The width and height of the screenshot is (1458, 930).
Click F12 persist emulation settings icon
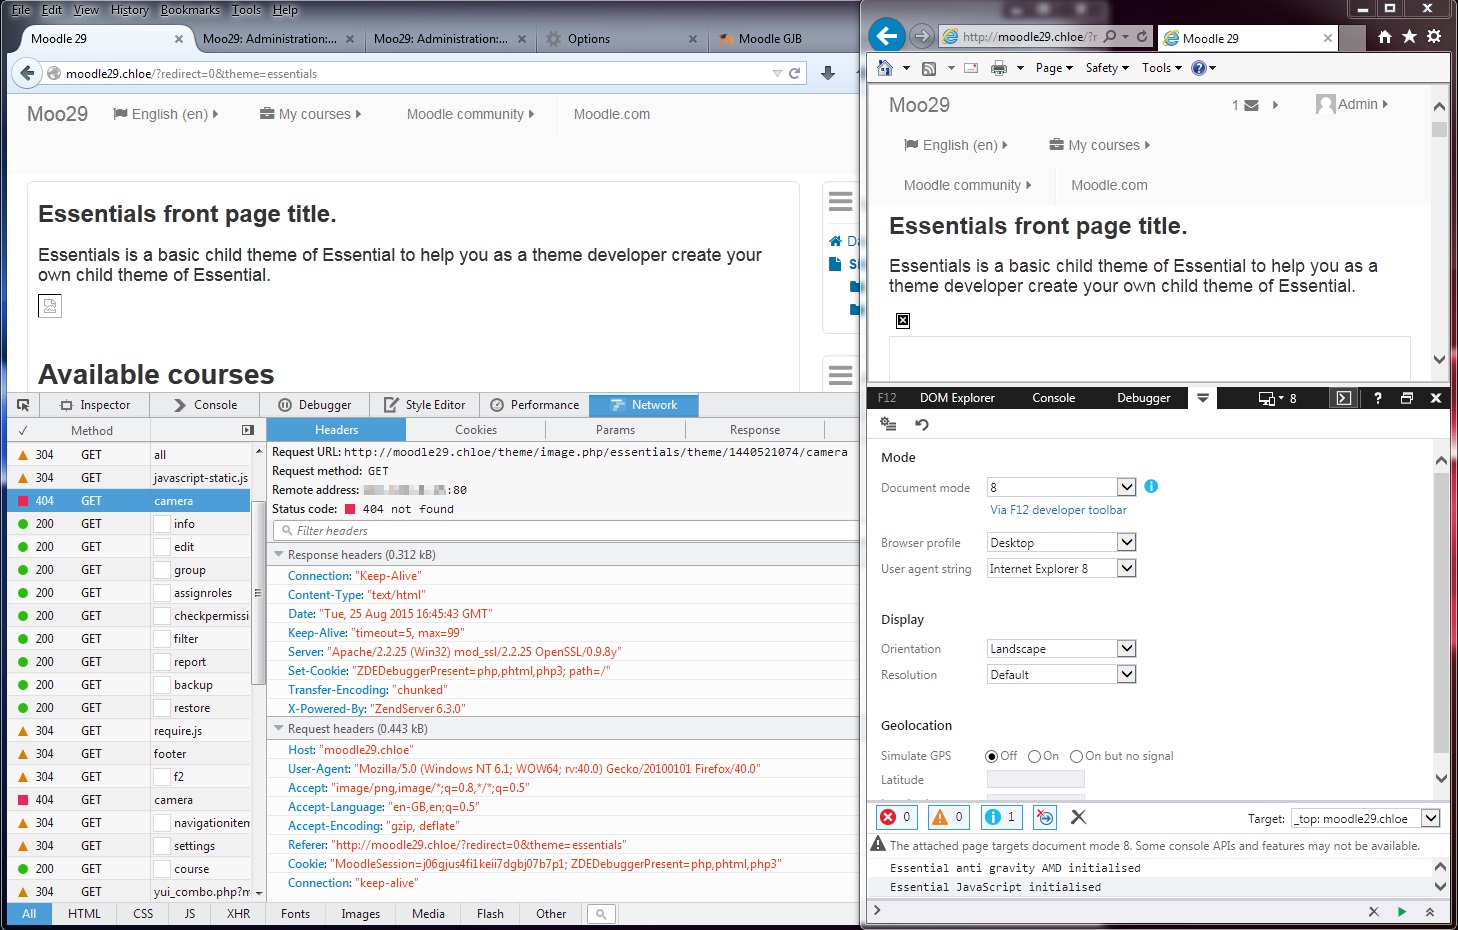pyautogui.click(x=888, y=425)
